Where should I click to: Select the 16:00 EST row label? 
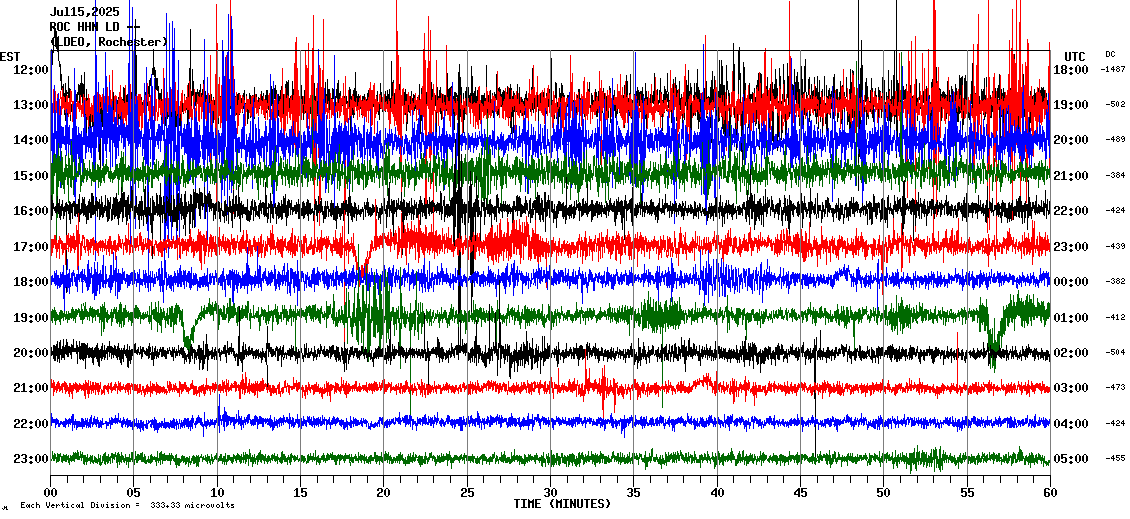pyautogui.click(x=30, y=211)
